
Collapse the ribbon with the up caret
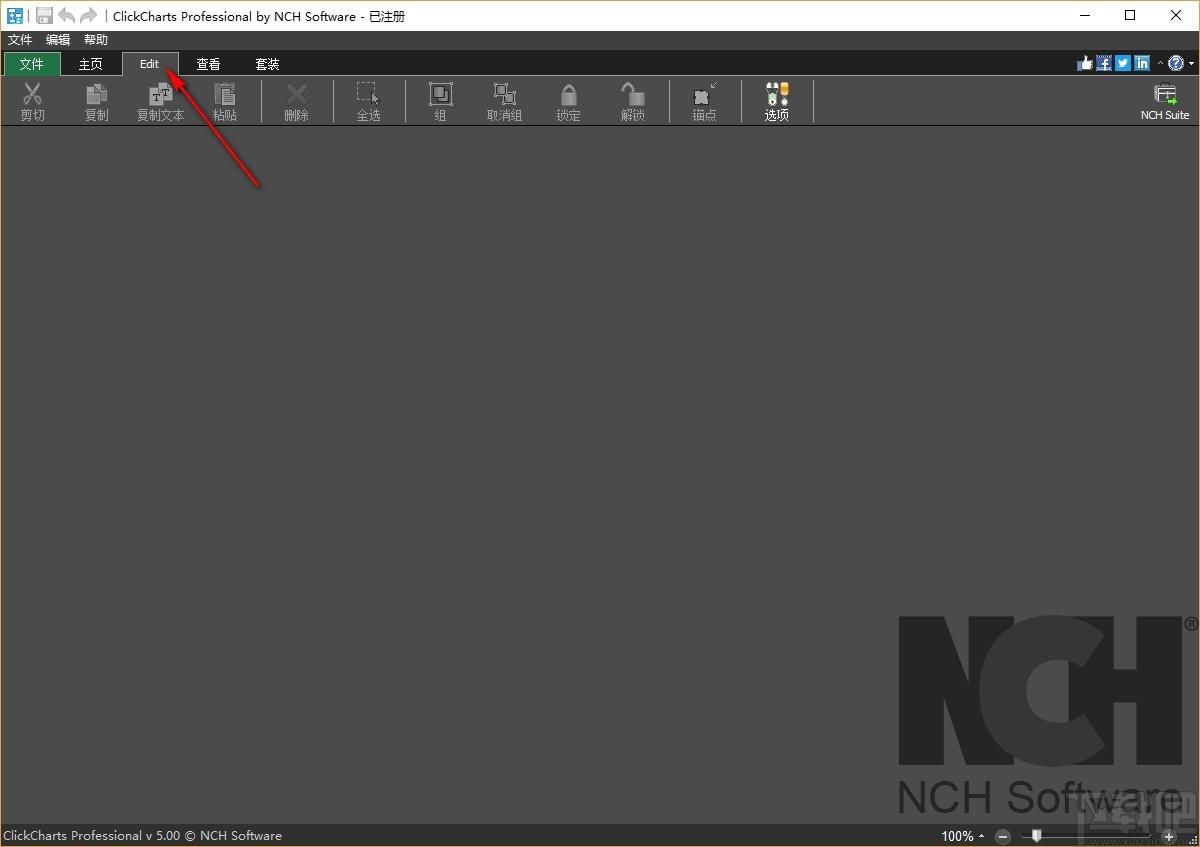click(1160, 63)
